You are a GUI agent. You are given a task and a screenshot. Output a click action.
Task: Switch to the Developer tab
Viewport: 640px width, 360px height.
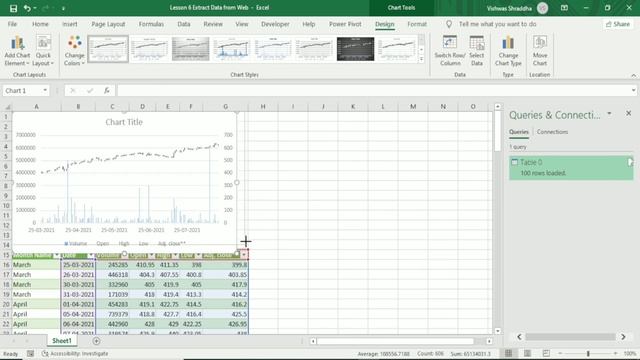pos(275,24)
